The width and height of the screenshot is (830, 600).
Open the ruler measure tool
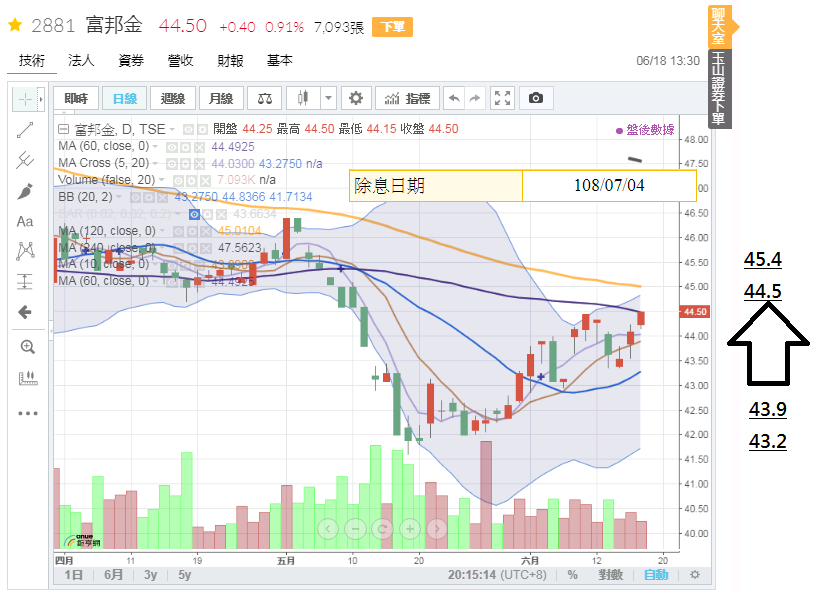[28, 378]
